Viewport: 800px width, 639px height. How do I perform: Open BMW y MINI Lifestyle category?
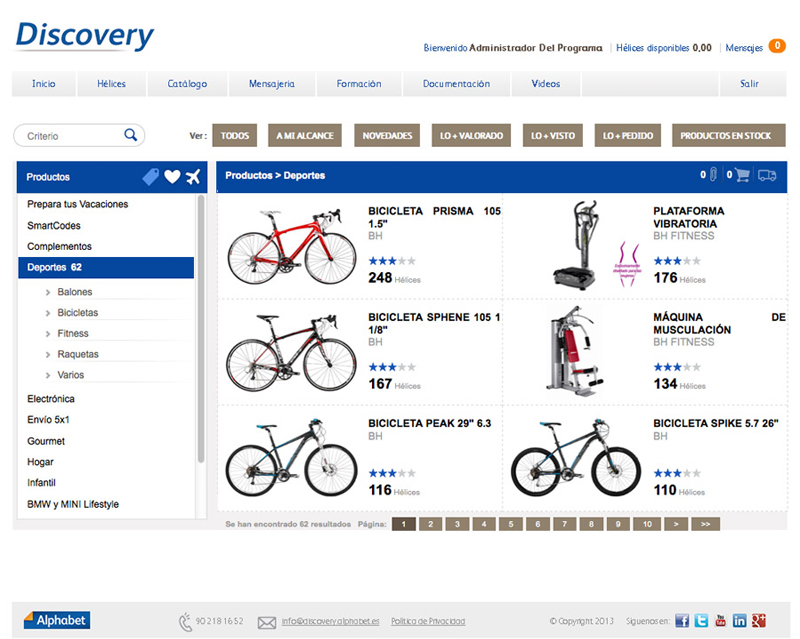coord(73,504)
